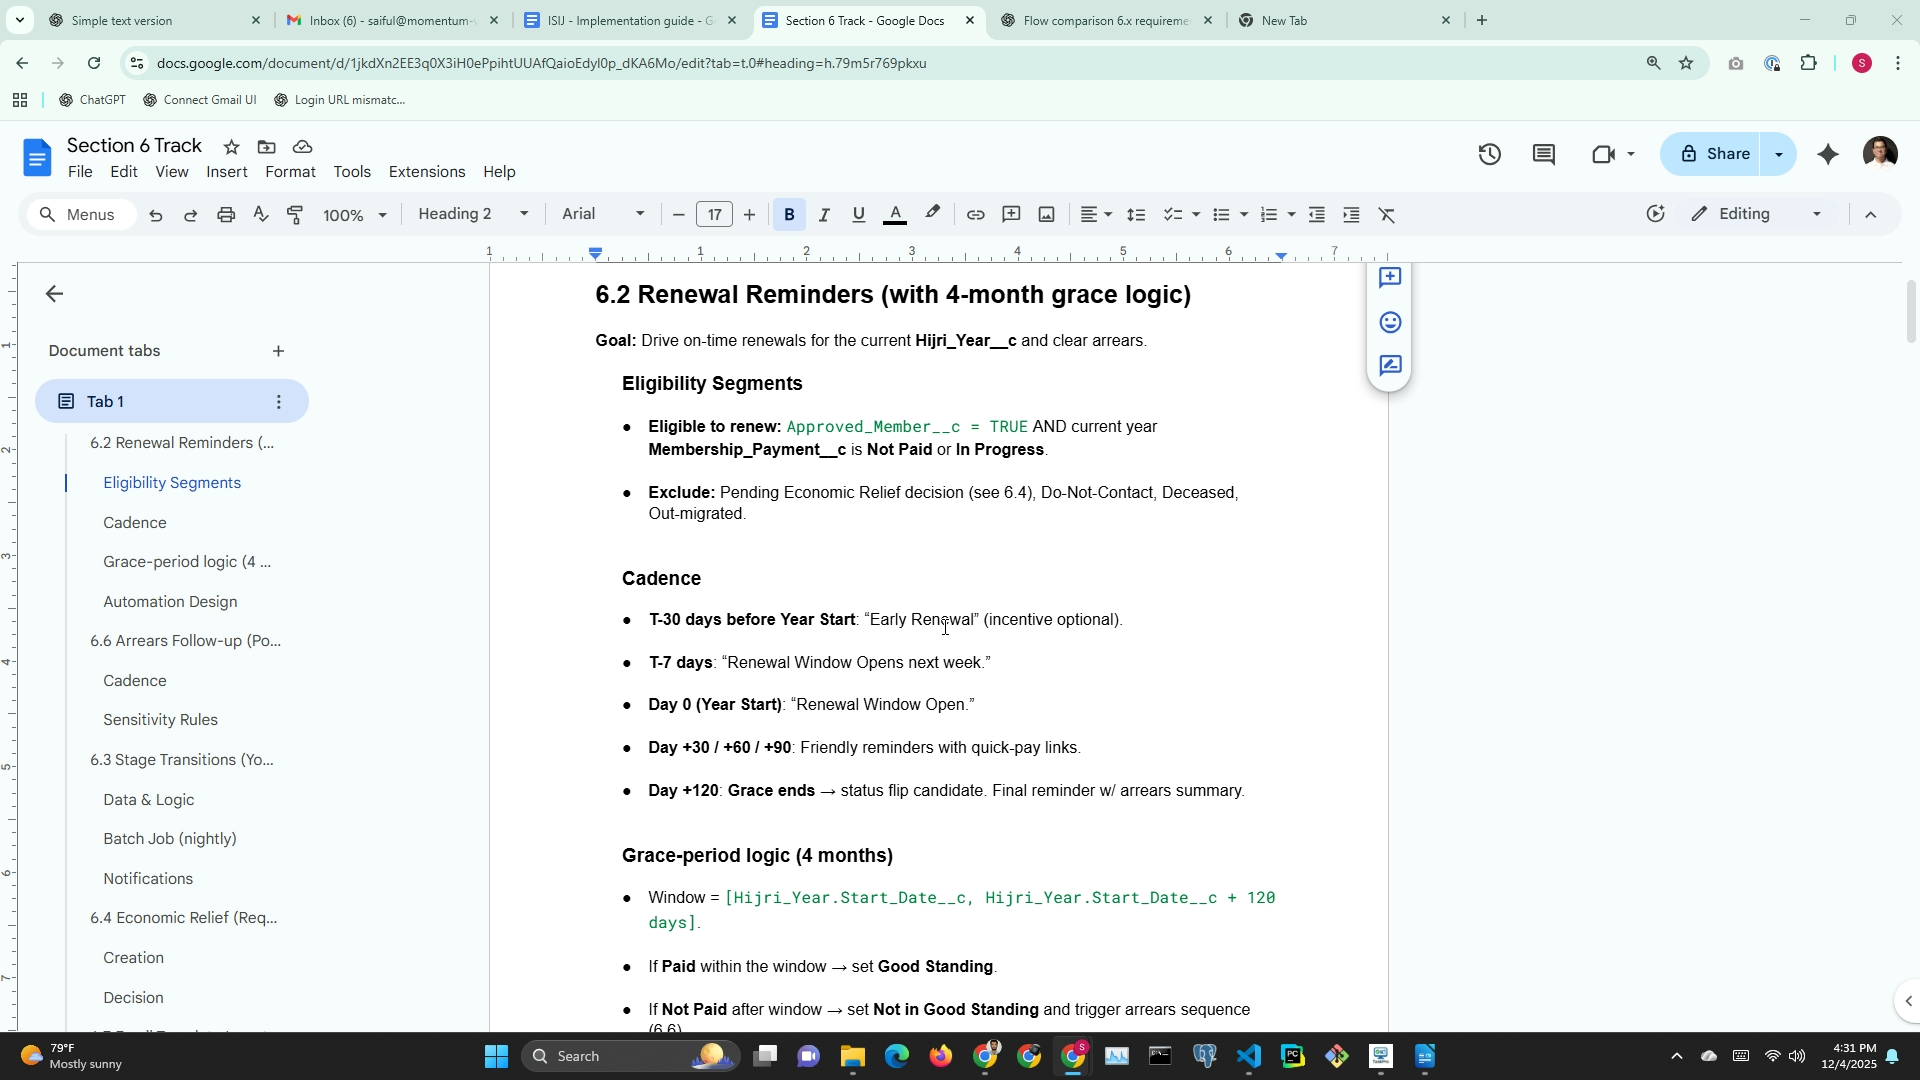Click the Share button
Viewport: 1920px width, 1080px height.
point(1716,154)
